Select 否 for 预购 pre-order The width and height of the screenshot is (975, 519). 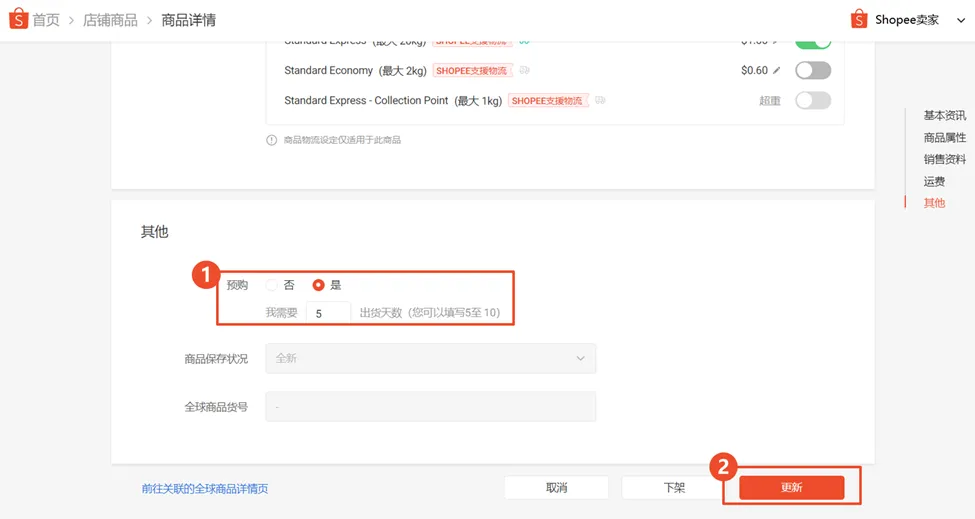coord(271,285)
